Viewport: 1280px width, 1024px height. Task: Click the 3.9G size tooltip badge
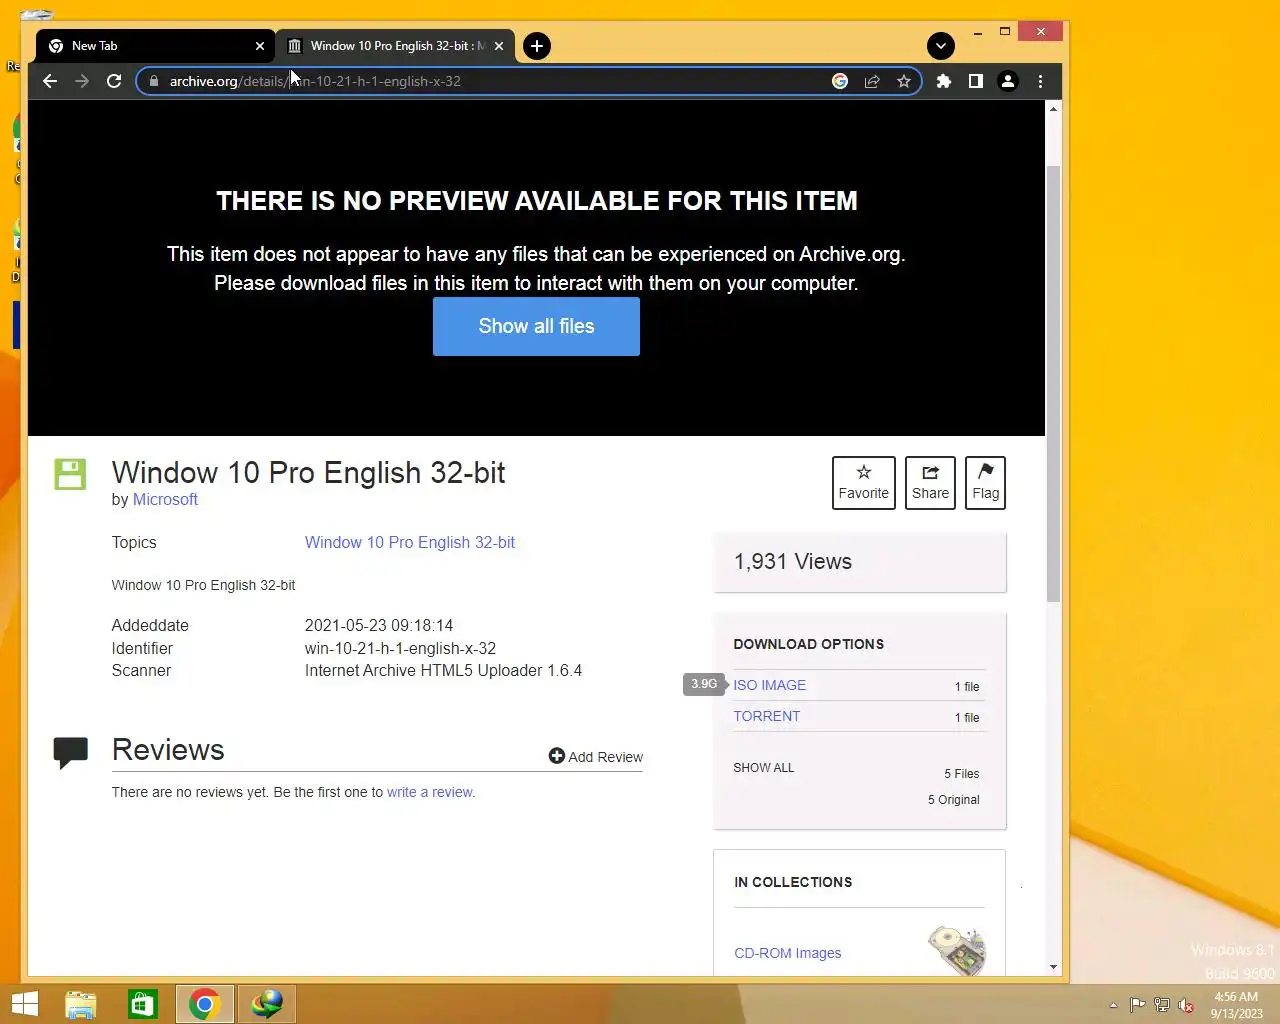point(704,684)
